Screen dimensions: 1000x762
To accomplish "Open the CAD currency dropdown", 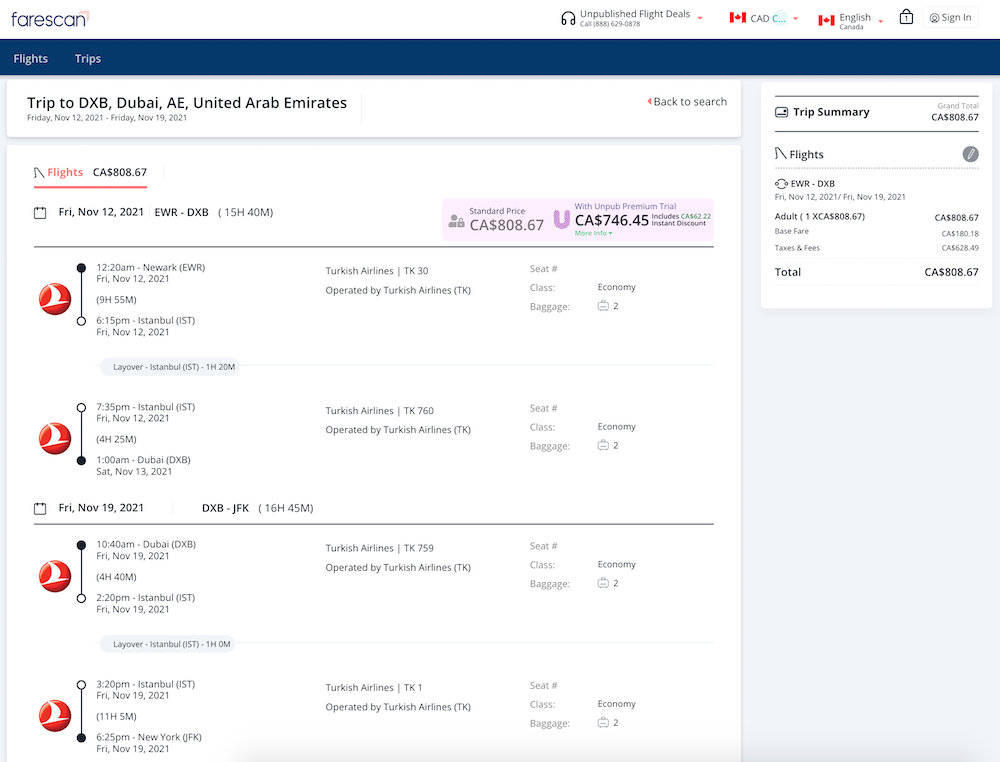I will pyautogui.click(x=795, y=18).
